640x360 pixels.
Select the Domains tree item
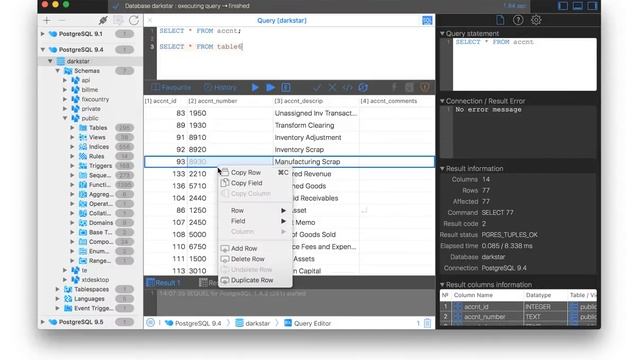click(x=101, y=222)
